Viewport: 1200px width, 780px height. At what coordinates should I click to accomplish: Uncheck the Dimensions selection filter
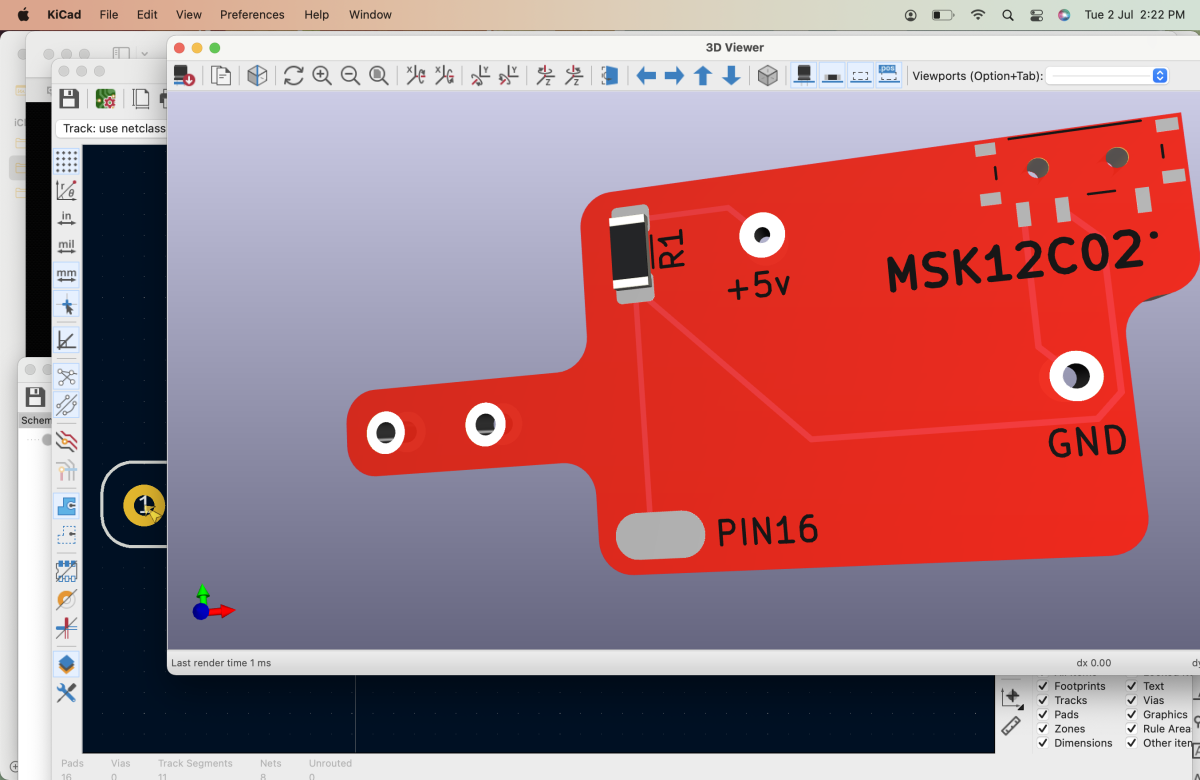point(1043,743)
